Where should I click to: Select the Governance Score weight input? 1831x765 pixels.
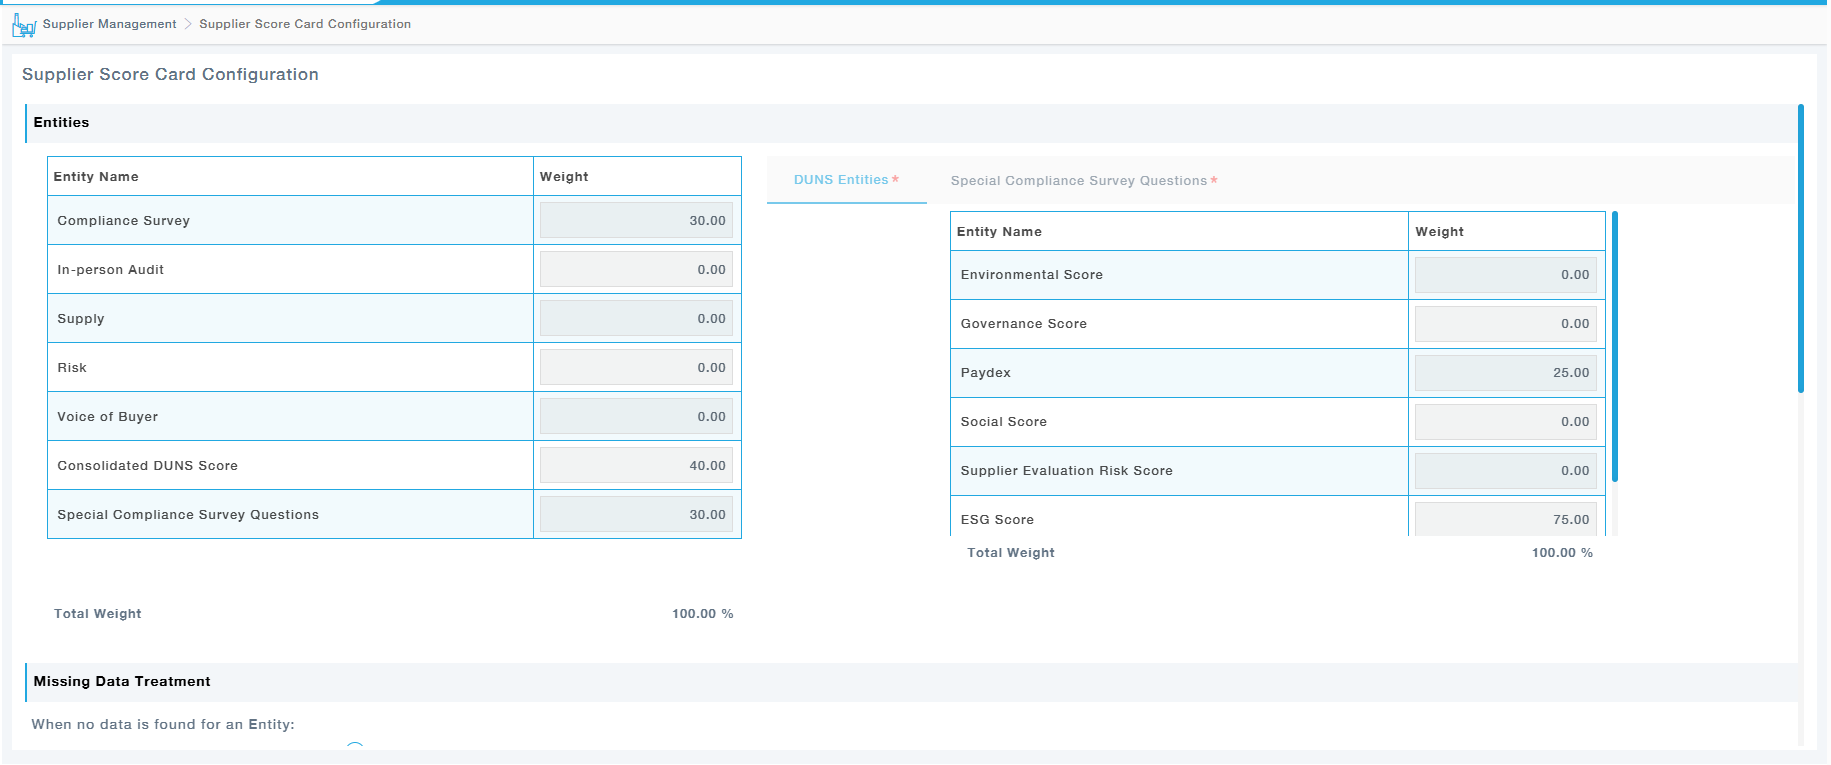pos(1505,324)
